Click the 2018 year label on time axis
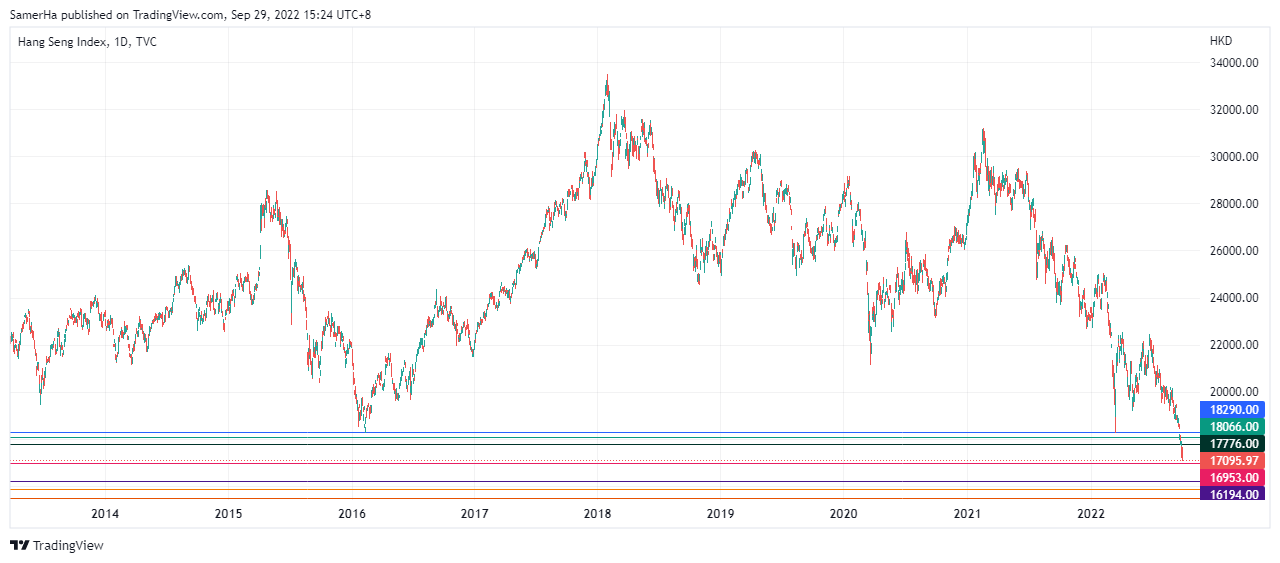 pyautogui.click(x=598, y=515)
